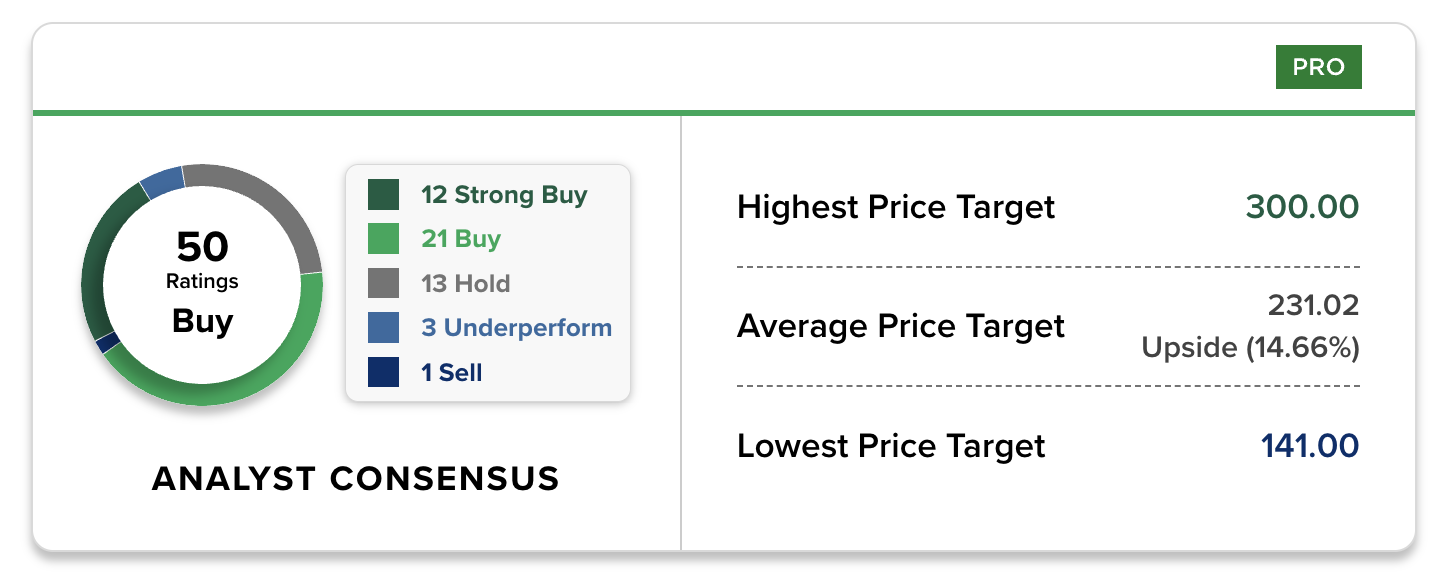The width and height of the screenshot is (1448, 584).
Task: Click the Highest Price Target value 300.00
Action: click(x=1302, y=208)
